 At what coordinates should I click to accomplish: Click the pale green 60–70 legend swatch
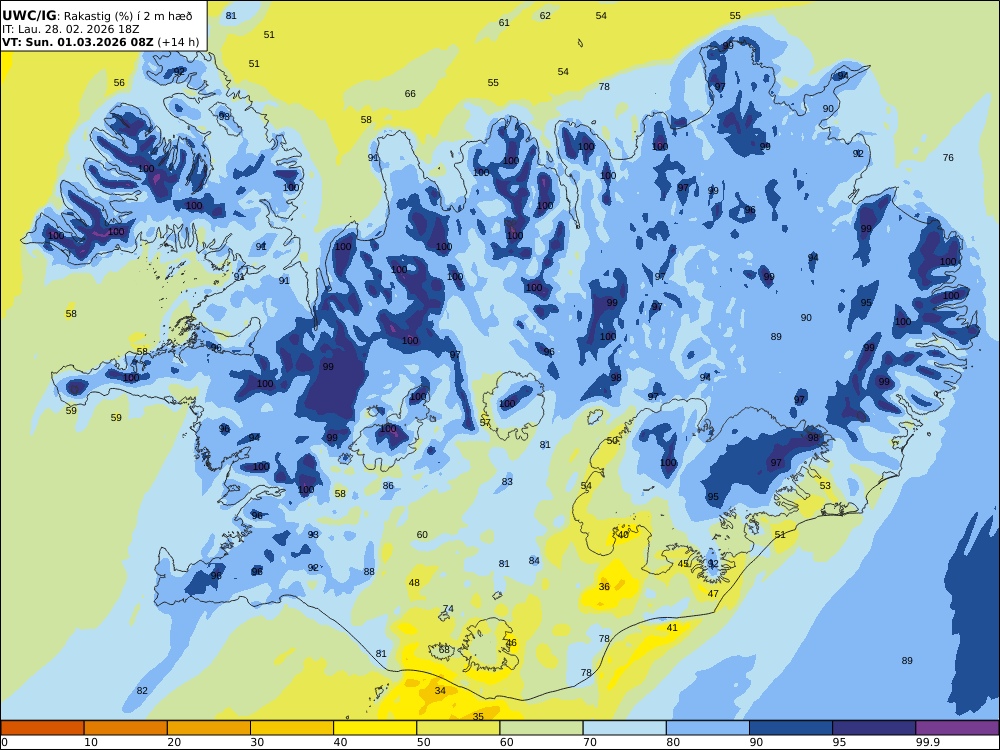tap(541, 728)
